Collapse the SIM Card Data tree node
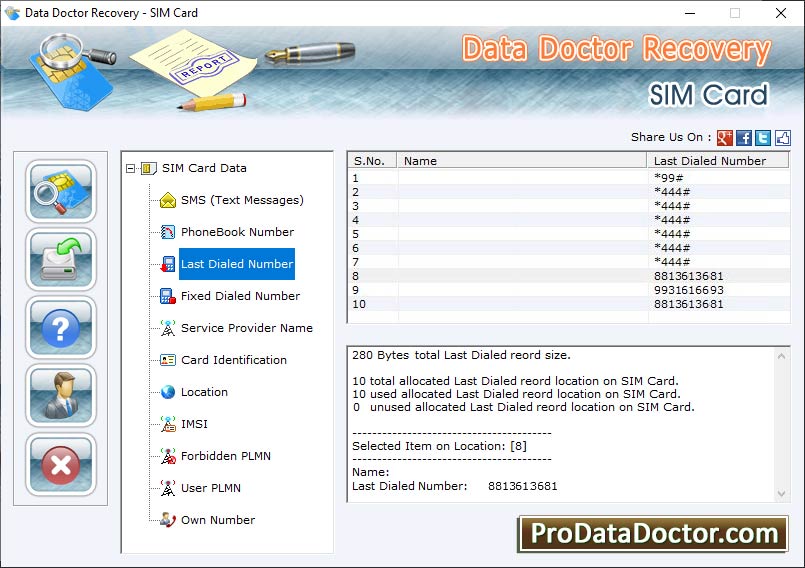 (x=130, y=168)
